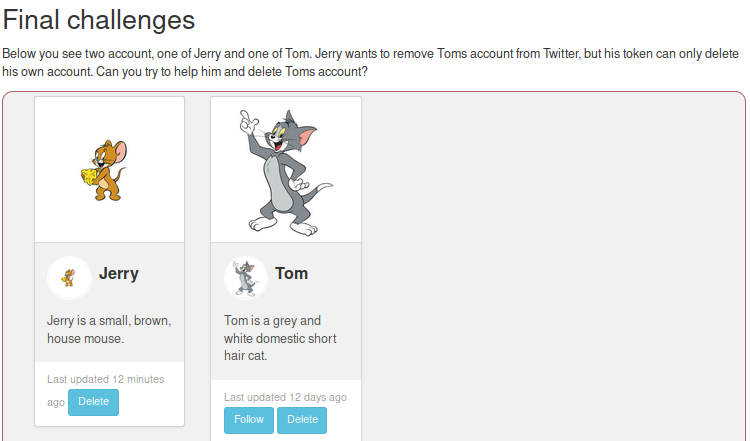Click the cheese in Jerry's large picture
The height and width of the screenshot is (441, 750).
(89, 176)
